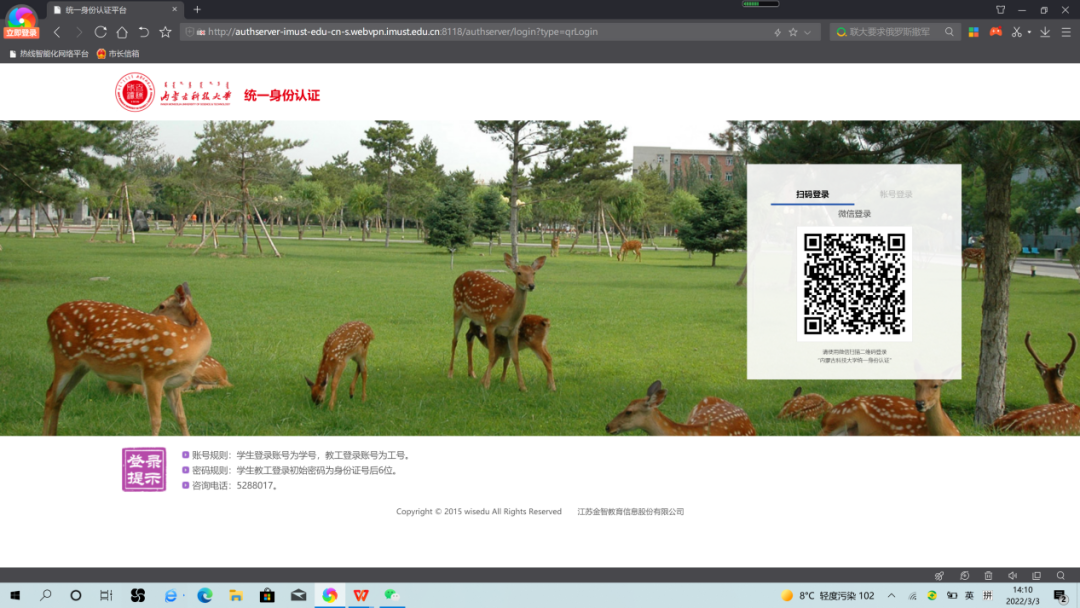Viewport: 1080px width, 608px height.
Task: Expand the address bar dropdown arrow
Action: [x=807, y=32]
